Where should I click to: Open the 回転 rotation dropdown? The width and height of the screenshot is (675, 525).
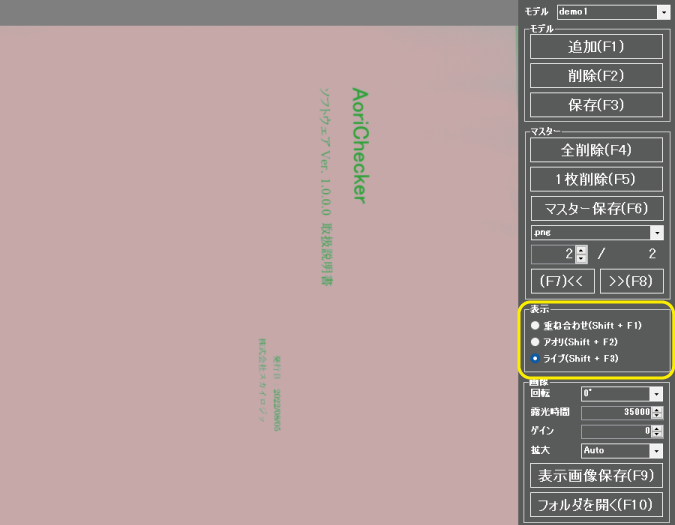656,394
